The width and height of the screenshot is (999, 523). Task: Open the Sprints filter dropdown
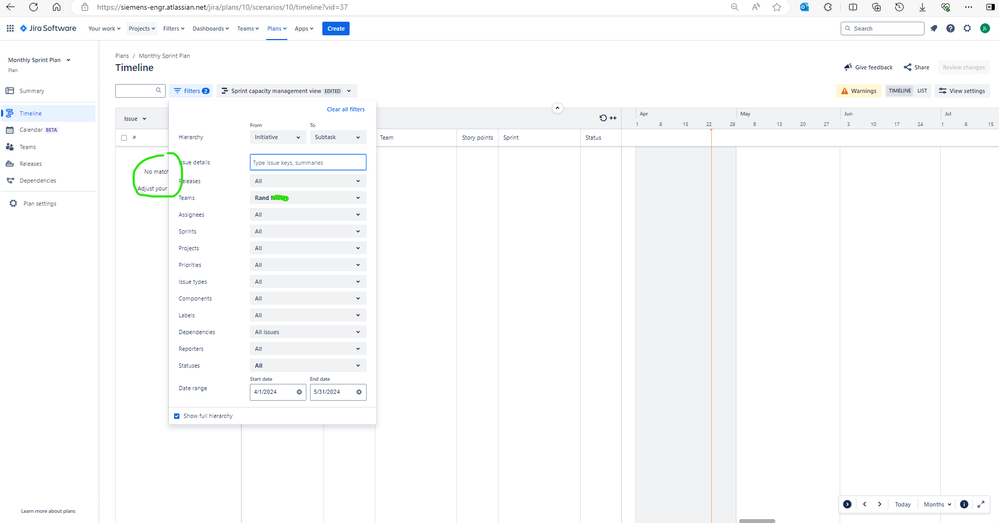tap(308, 231)
